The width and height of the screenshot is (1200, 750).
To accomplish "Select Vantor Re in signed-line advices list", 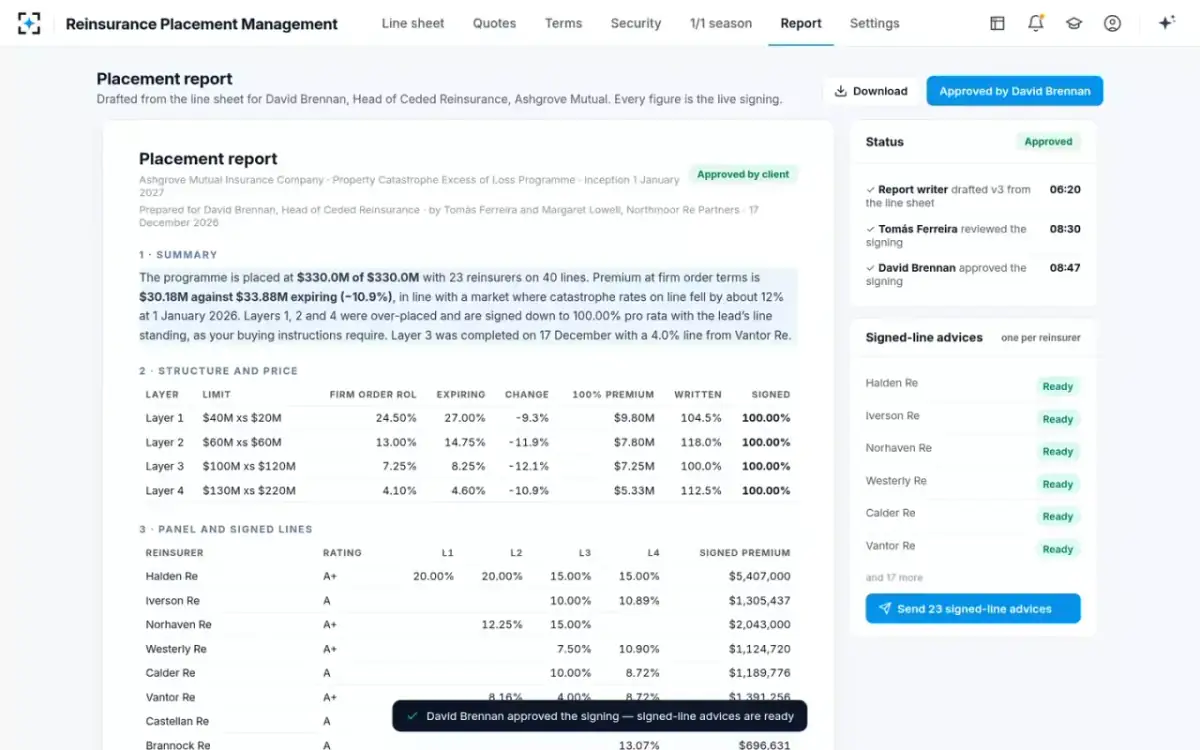I will (x=890, y=546).
